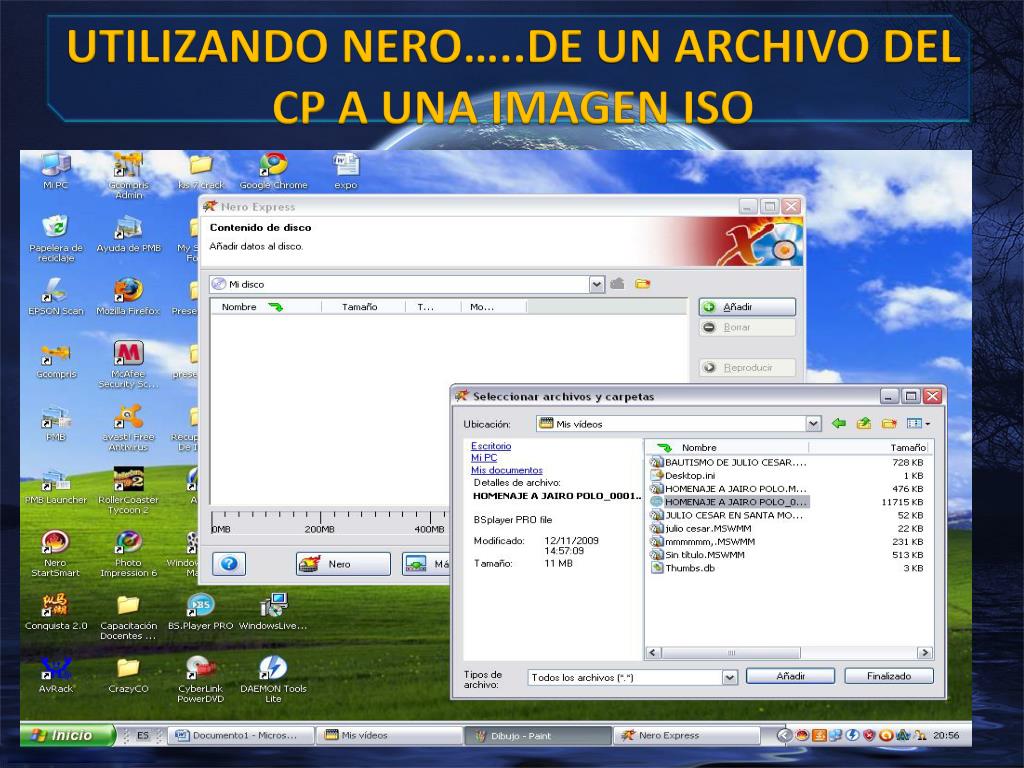Select BAUTISMO DE JULIO CESAR file
The width and height of the screenshot is (1024, 768).
787,462
